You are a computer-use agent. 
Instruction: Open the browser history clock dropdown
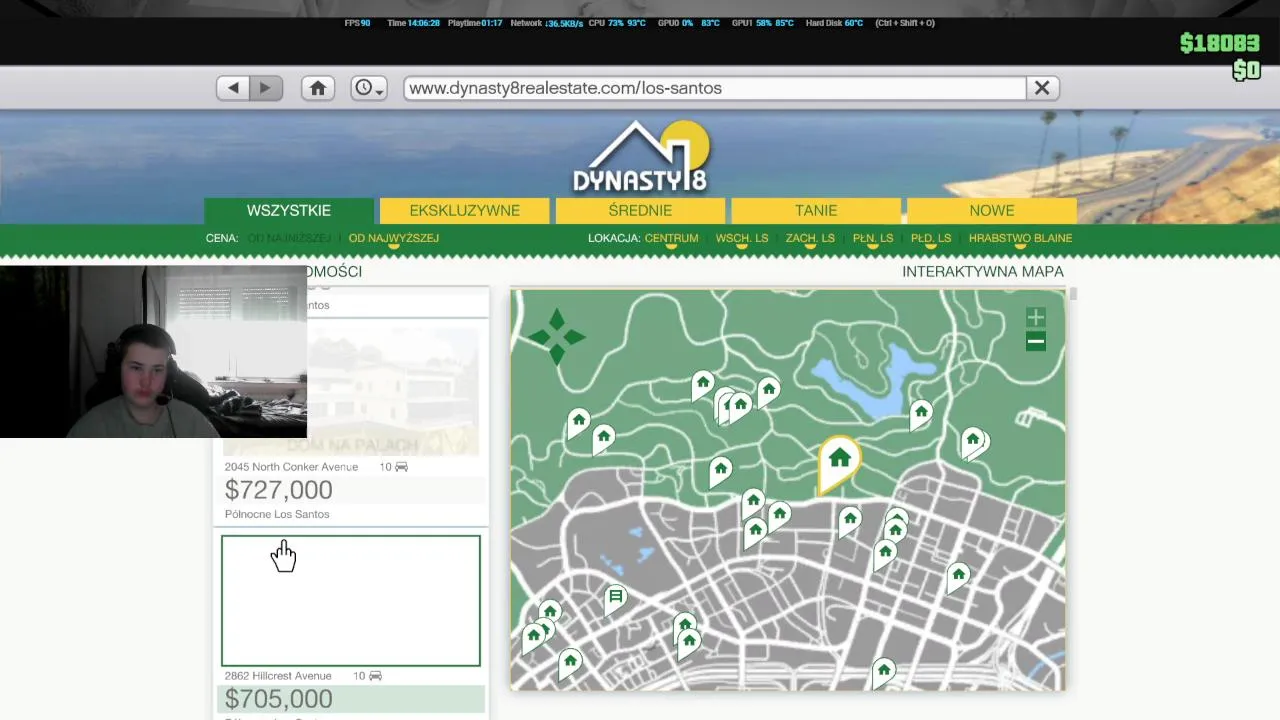pos(368,88)
